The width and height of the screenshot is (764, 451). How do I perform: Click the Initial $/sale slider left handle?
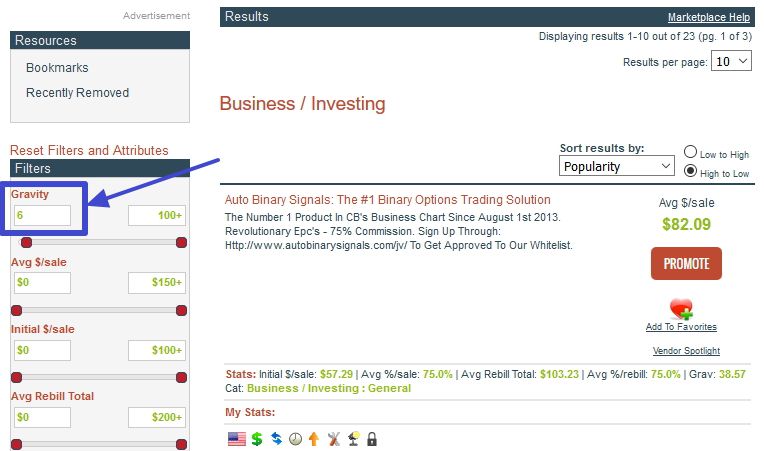17,377
